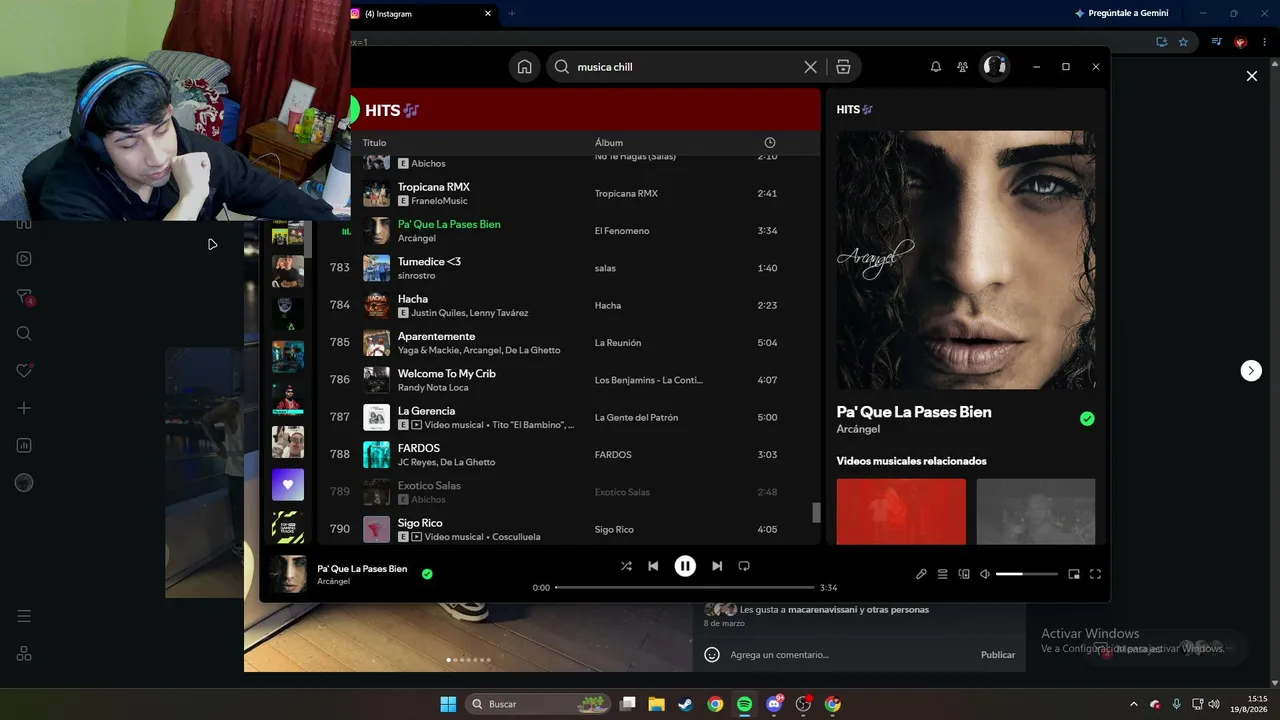This screenshot has width=1280, height=720.
Task: Open the Chrome three-dot menu
Action: click(1264, 42)
